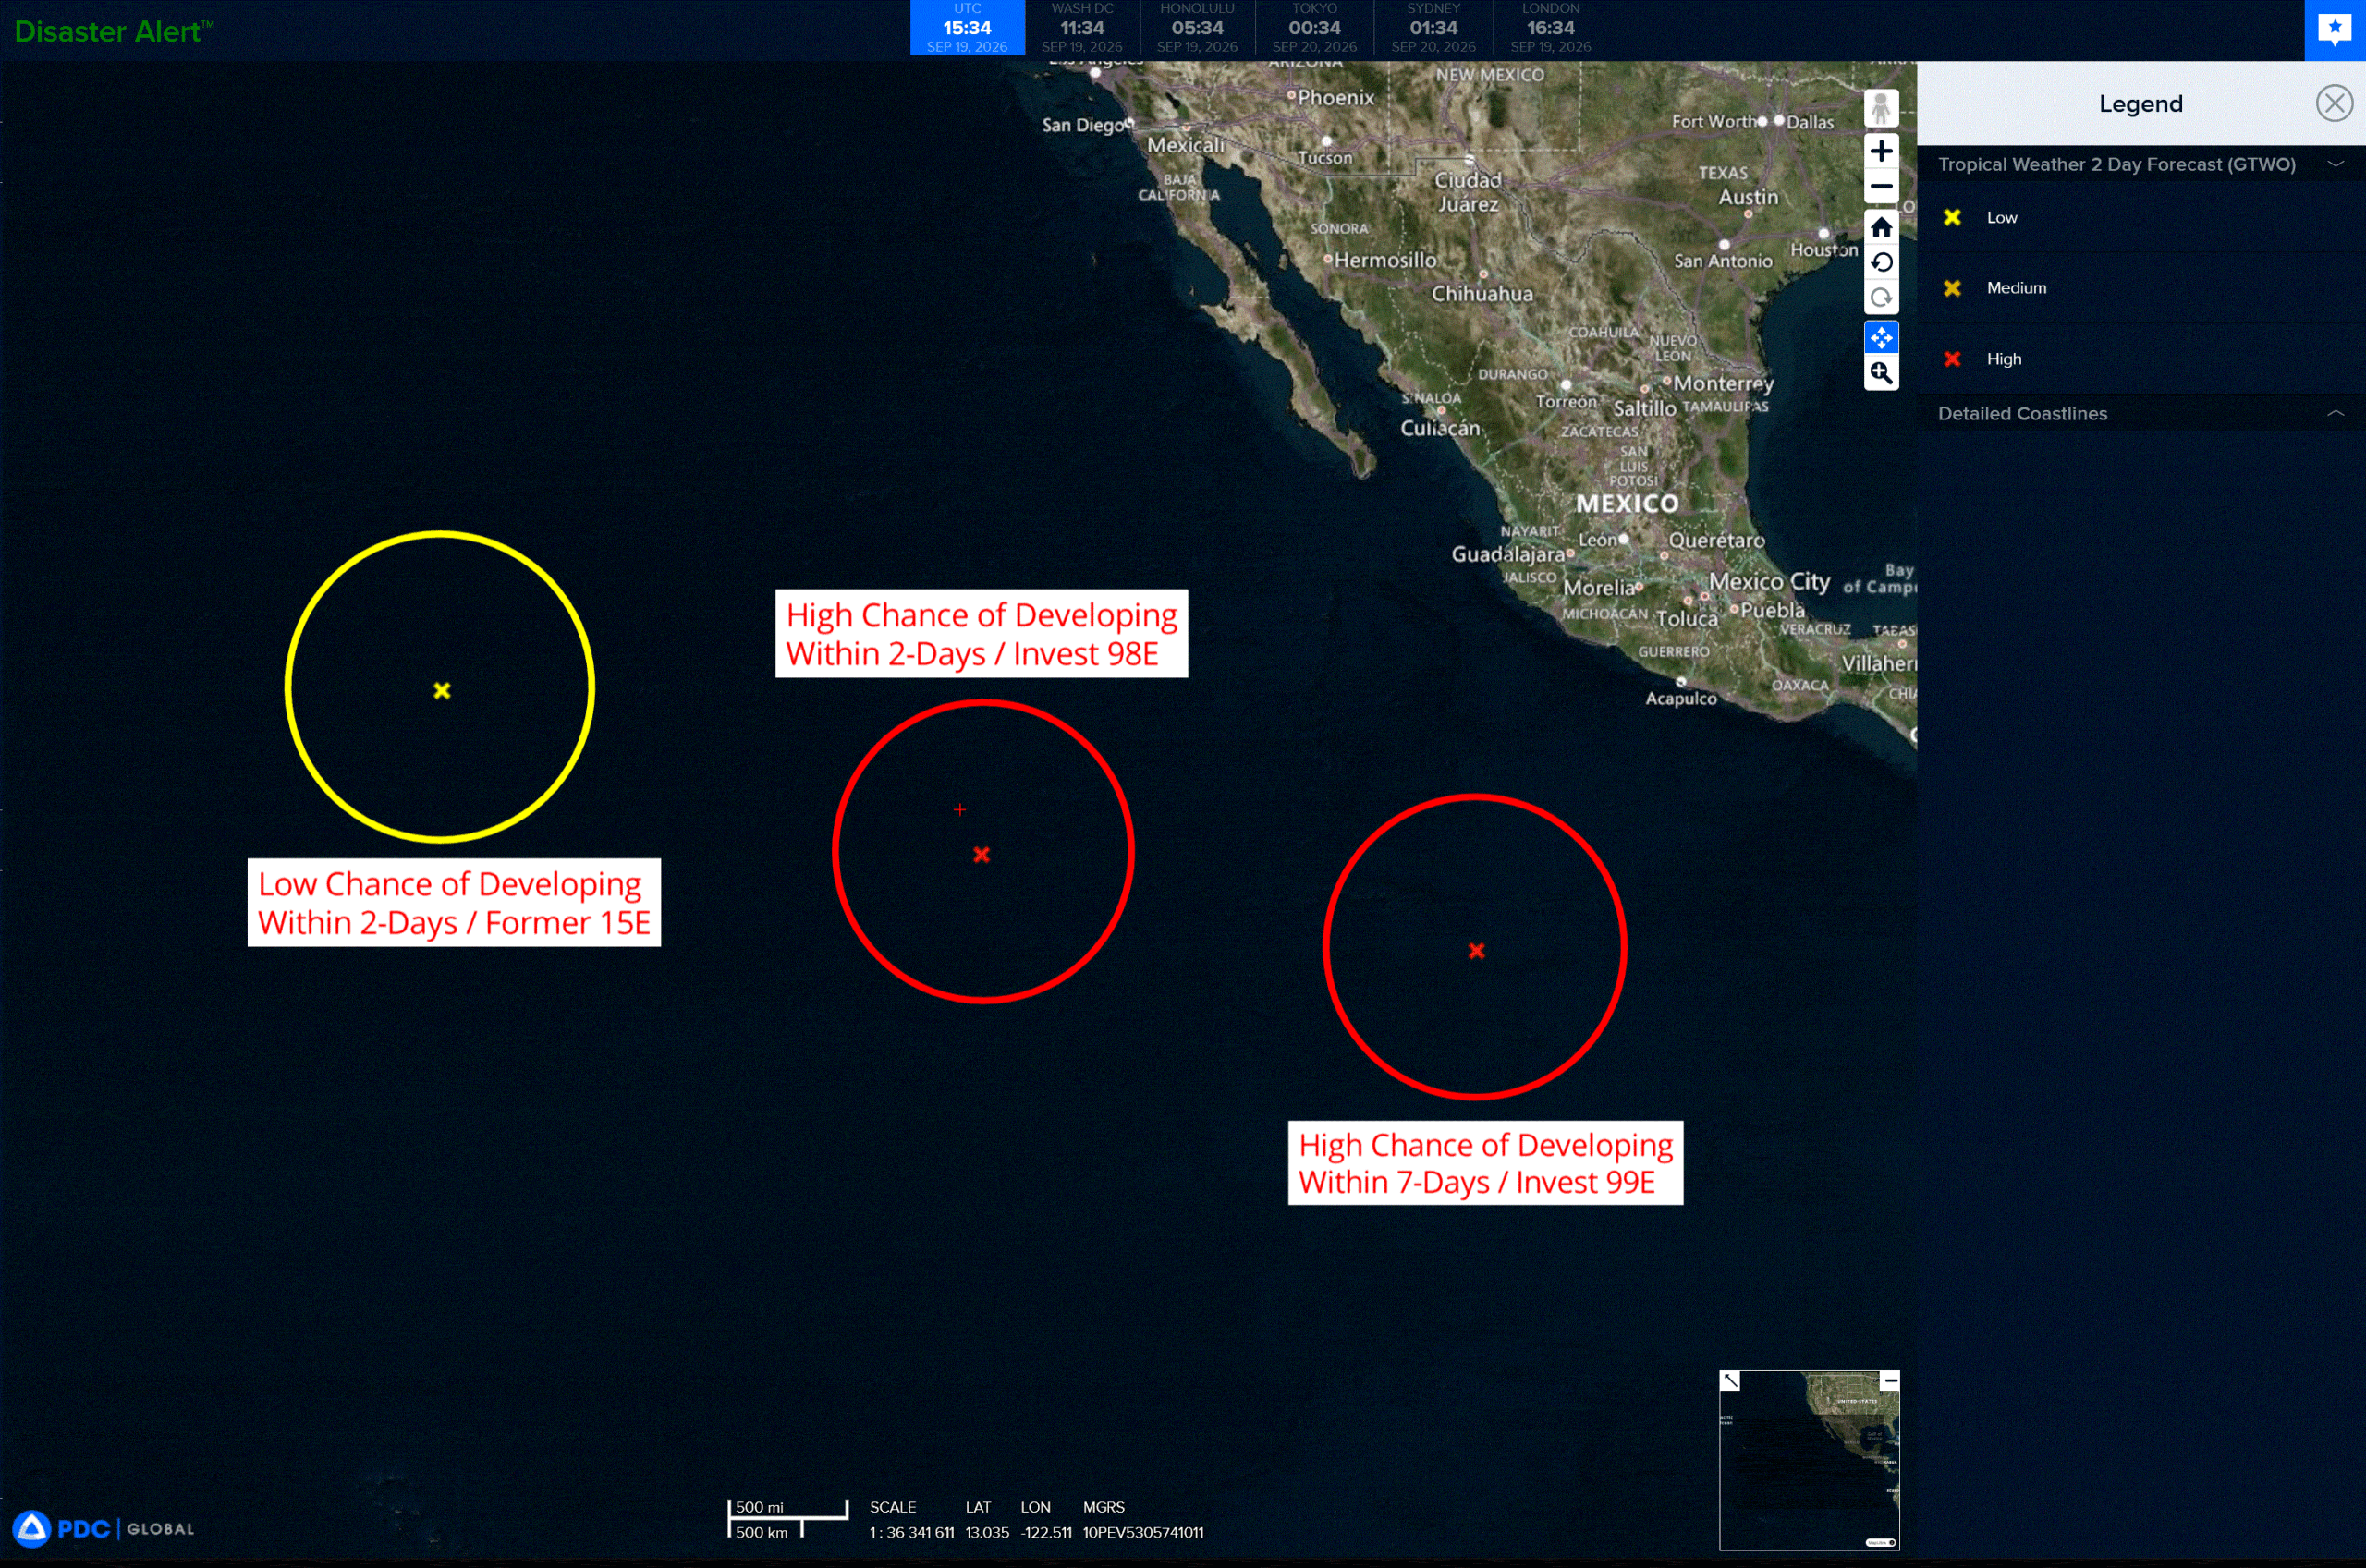Activate the zoom magnifier tool

(x=1881, y=374)
